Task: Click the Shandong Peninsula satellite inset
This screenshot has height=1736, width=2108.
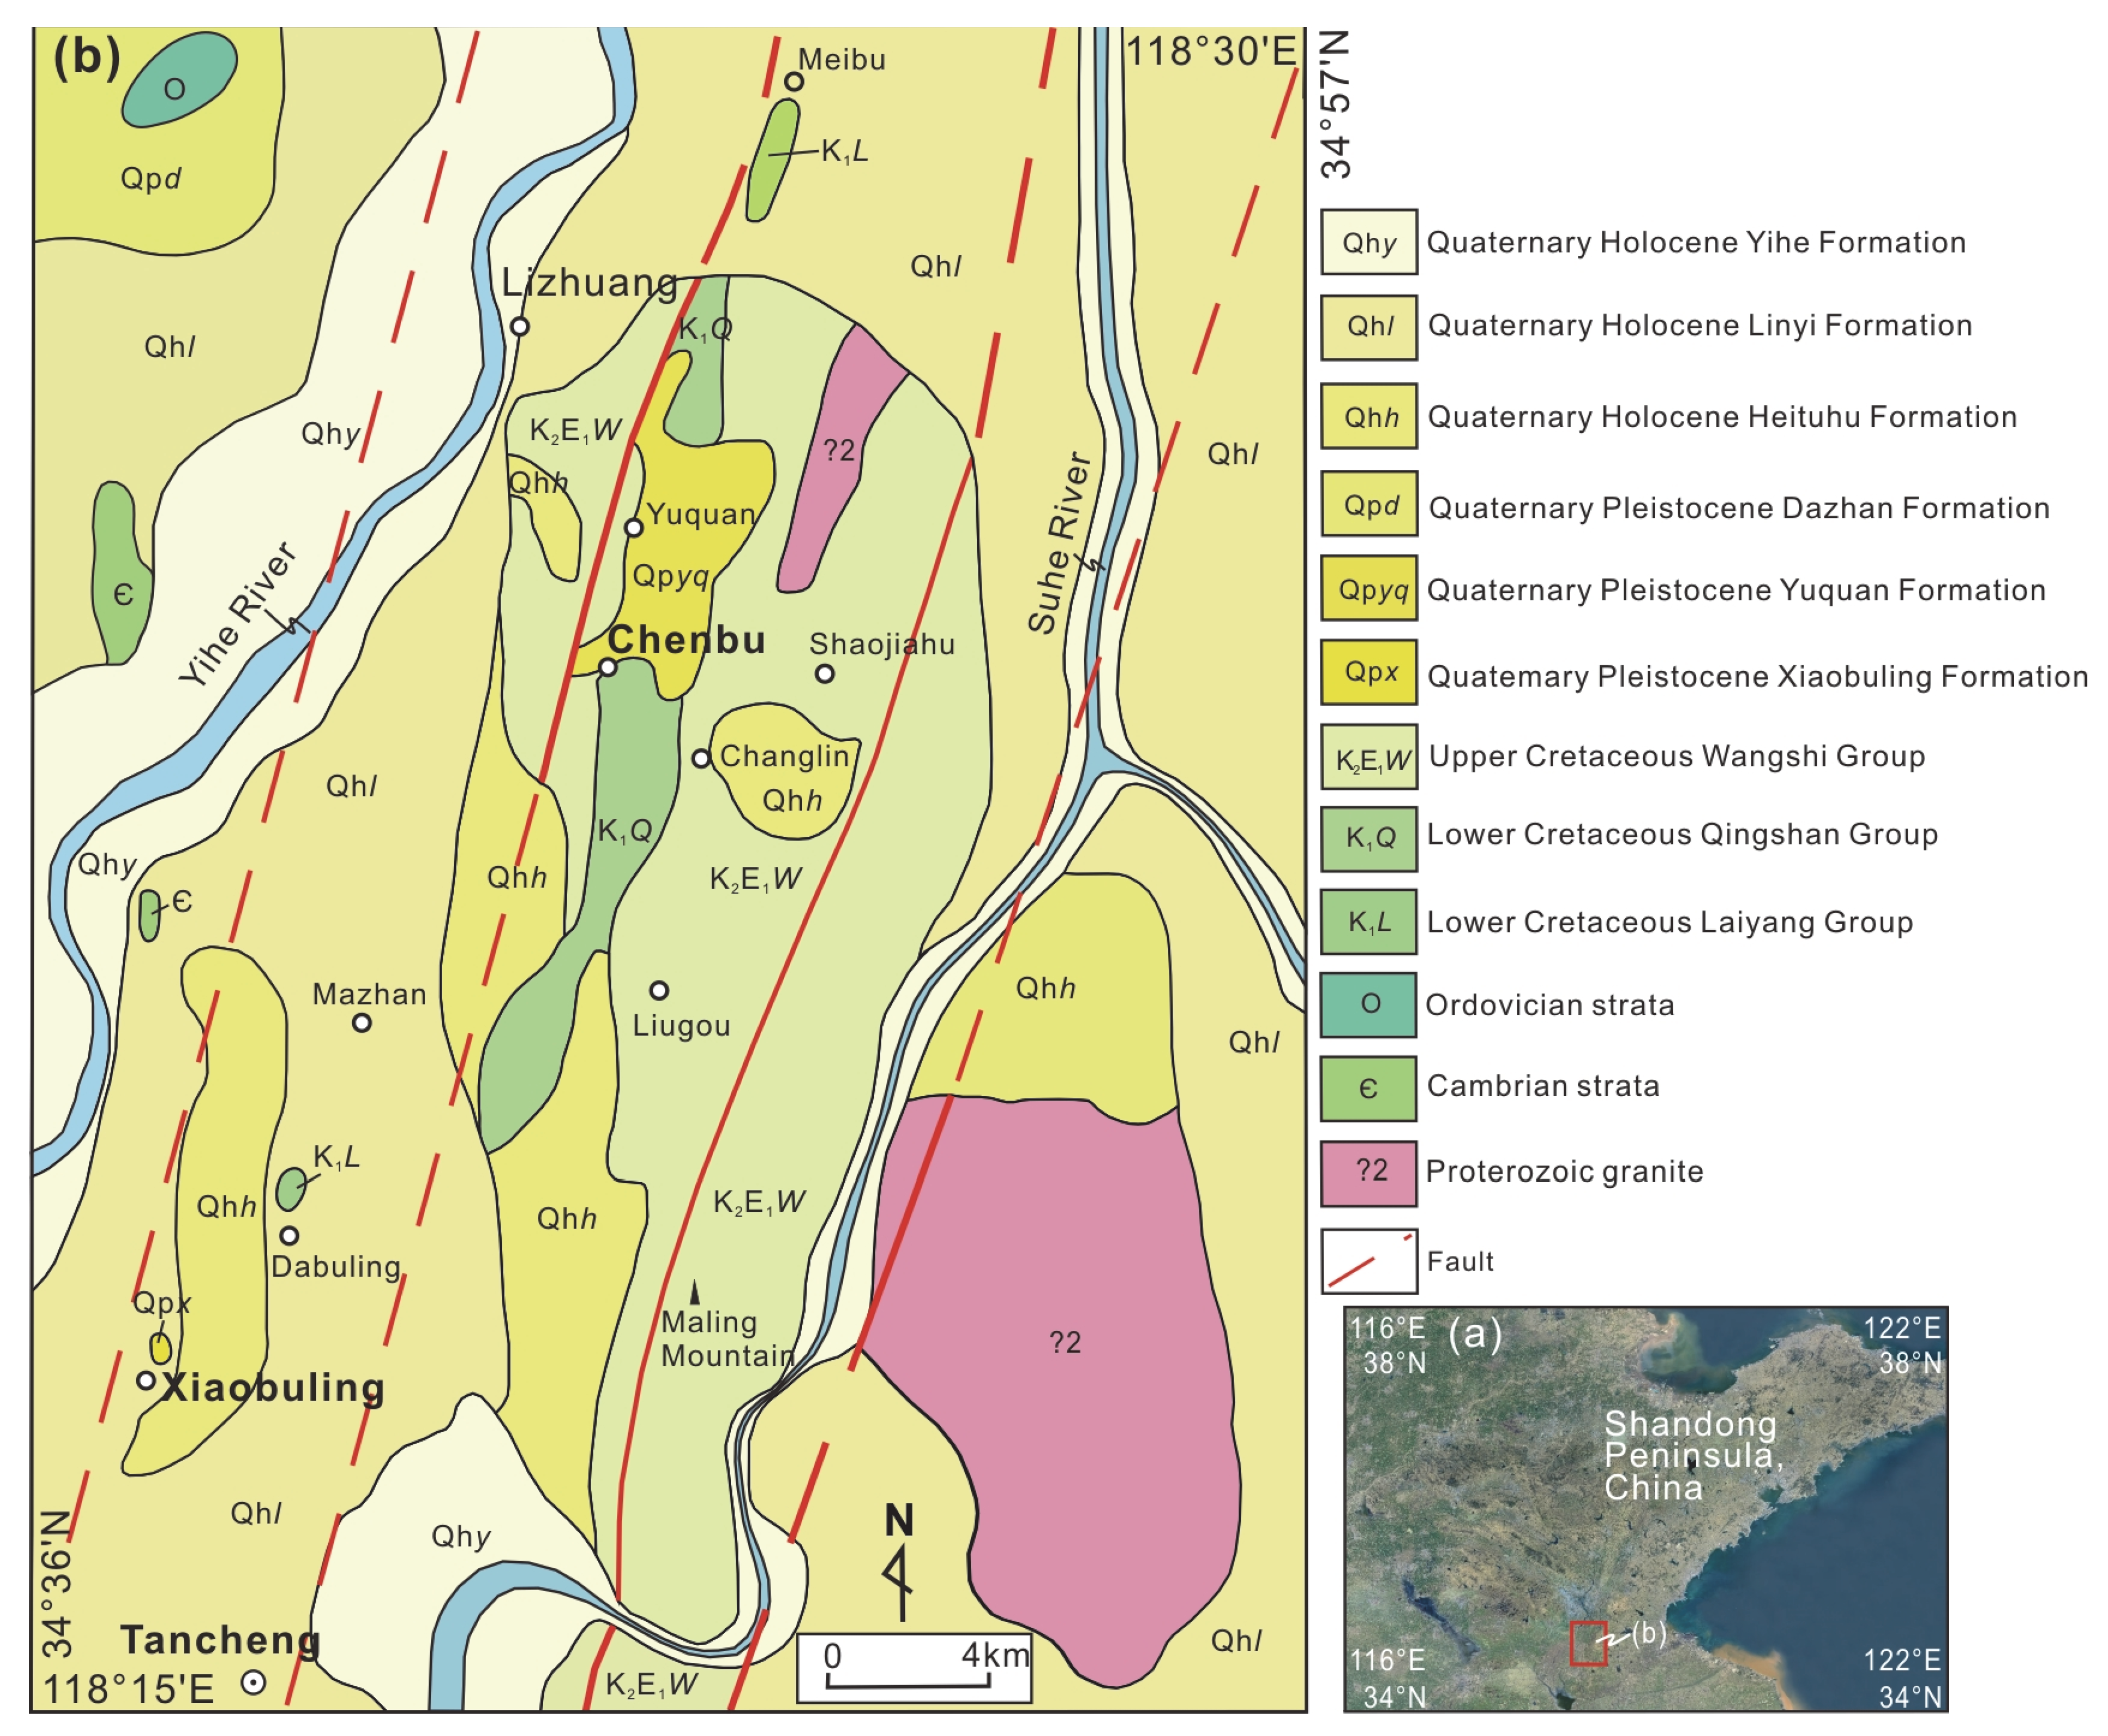Action: 1645,1508
